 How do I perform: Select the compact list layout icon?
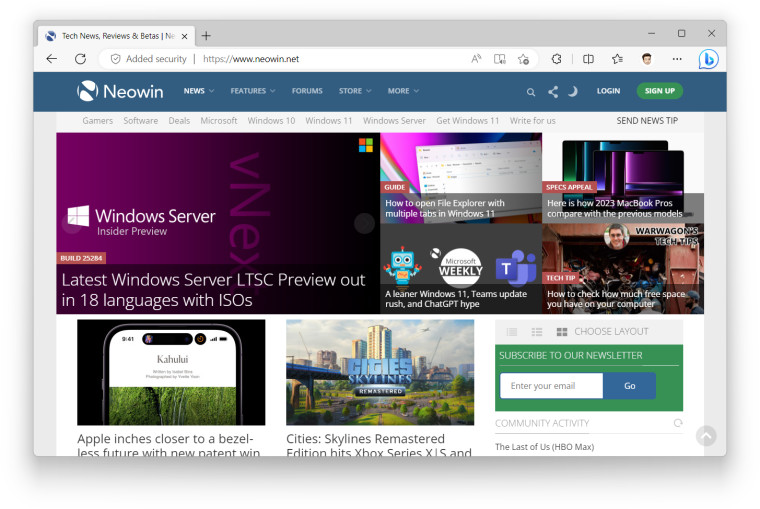point(512,332)
